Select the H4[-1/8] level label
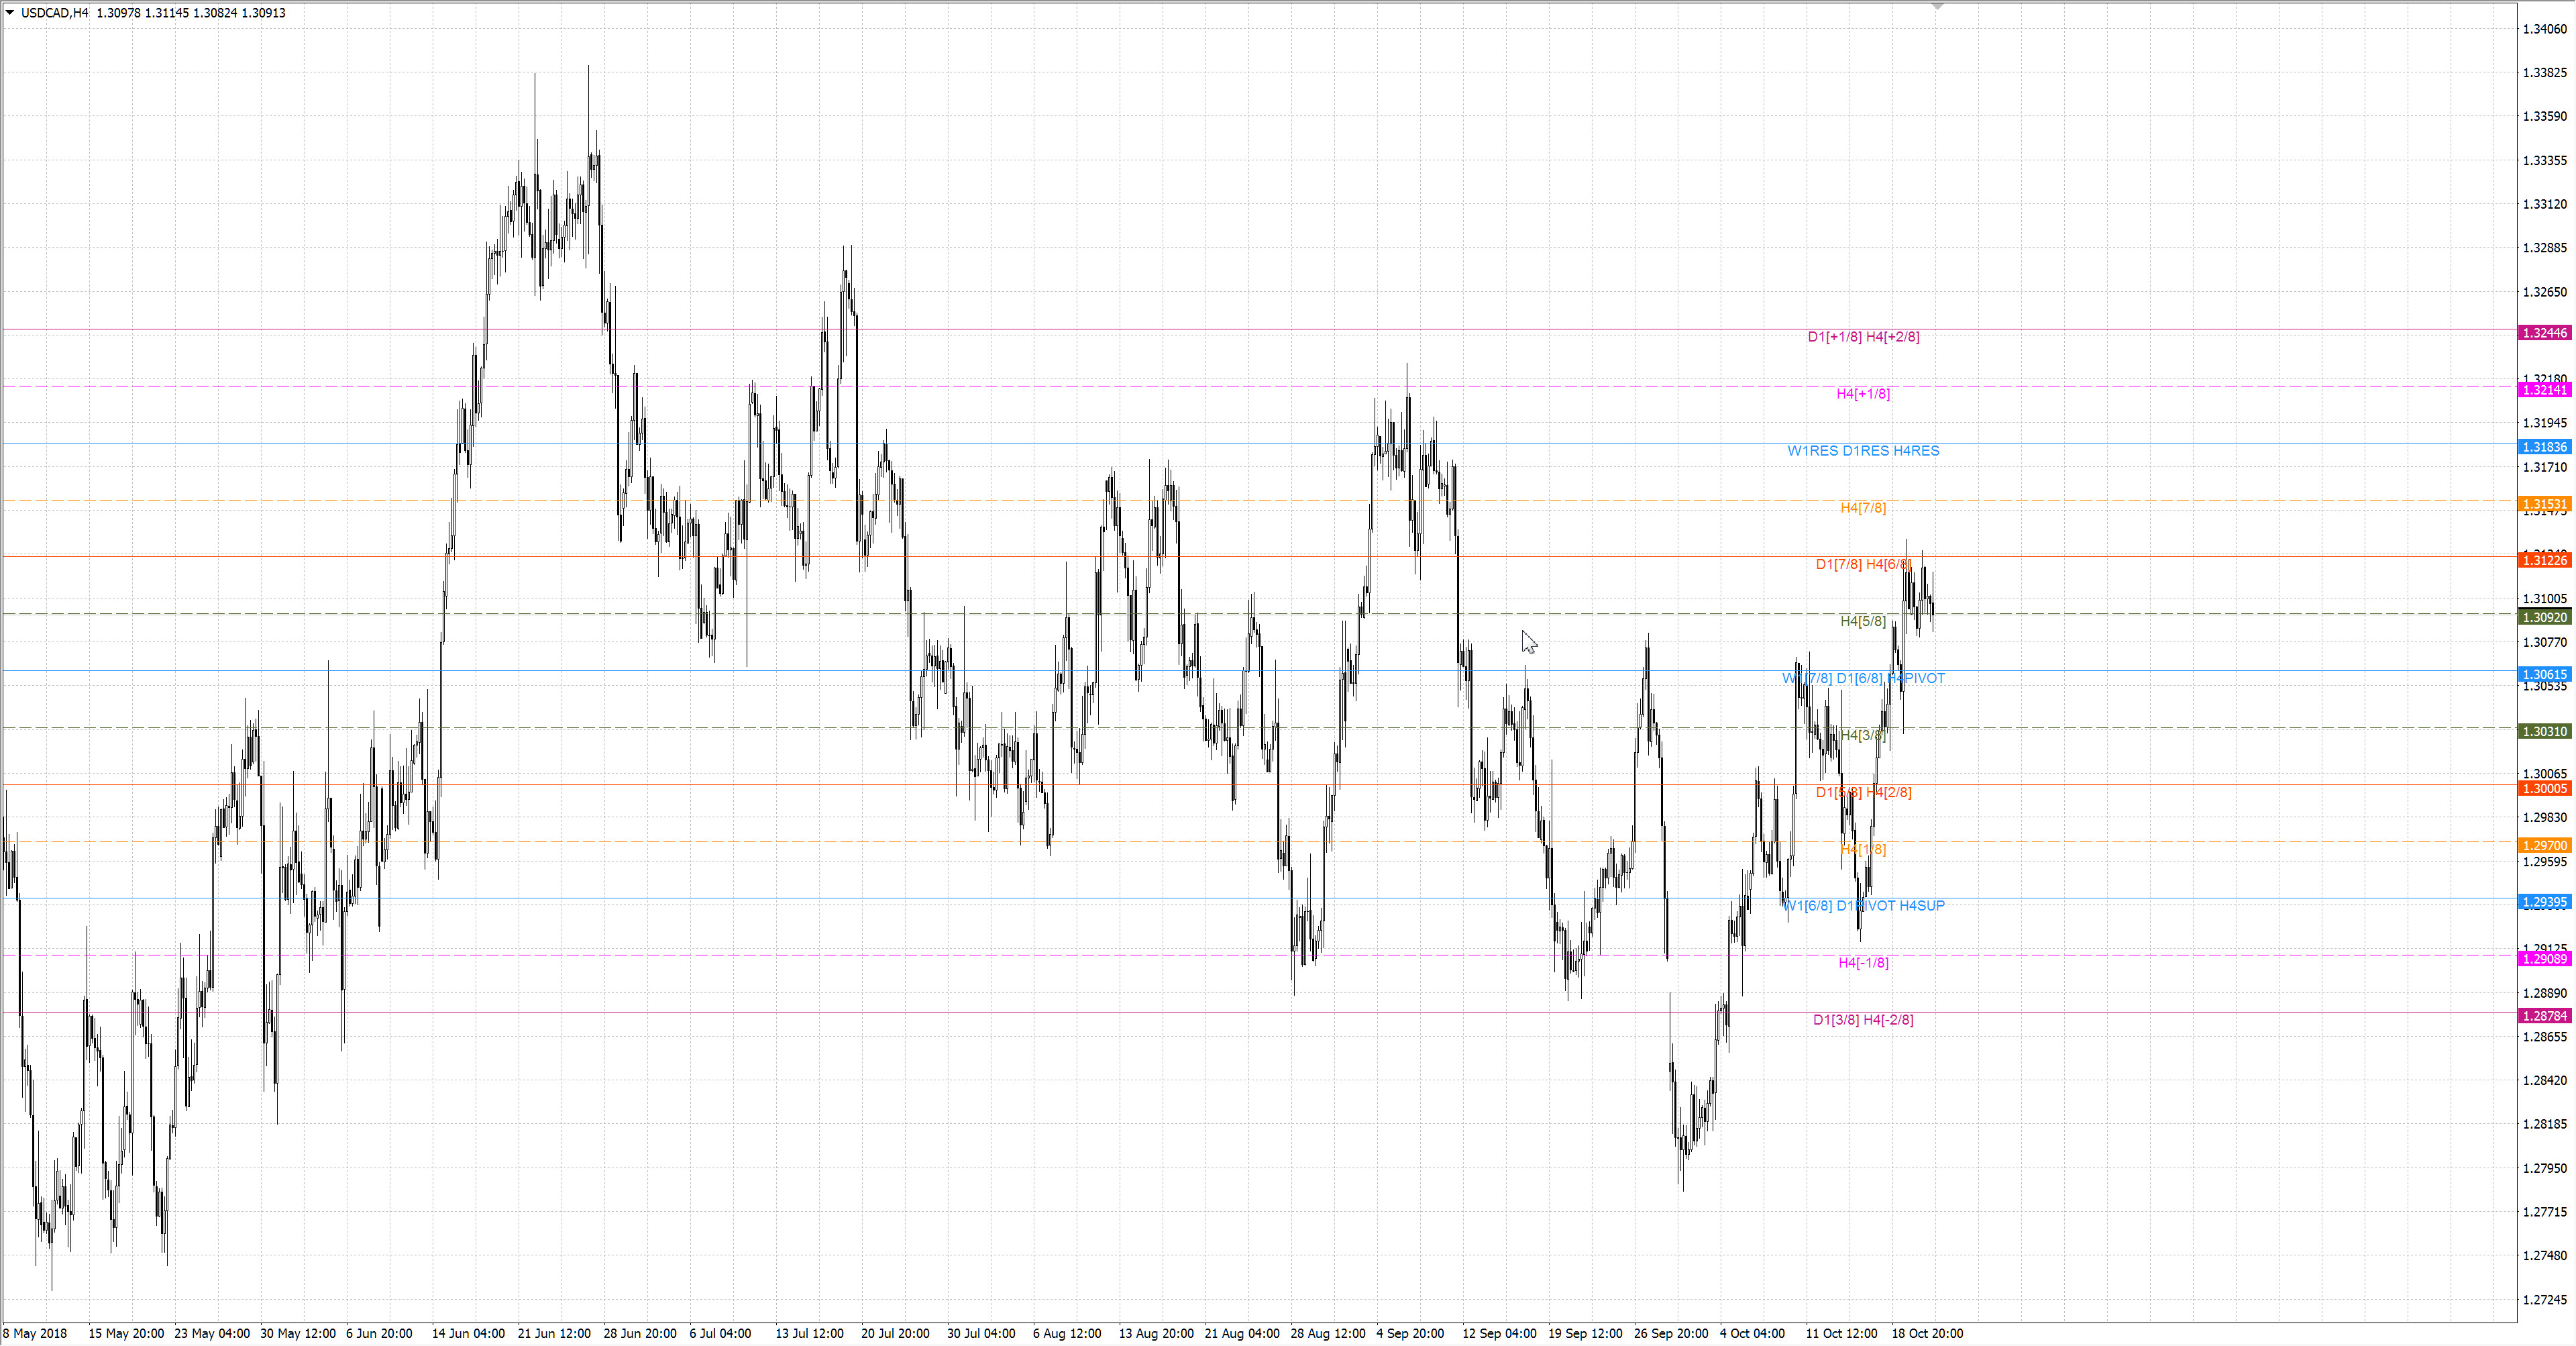Viewport: 2576px width, 1346px height. 1863,963
